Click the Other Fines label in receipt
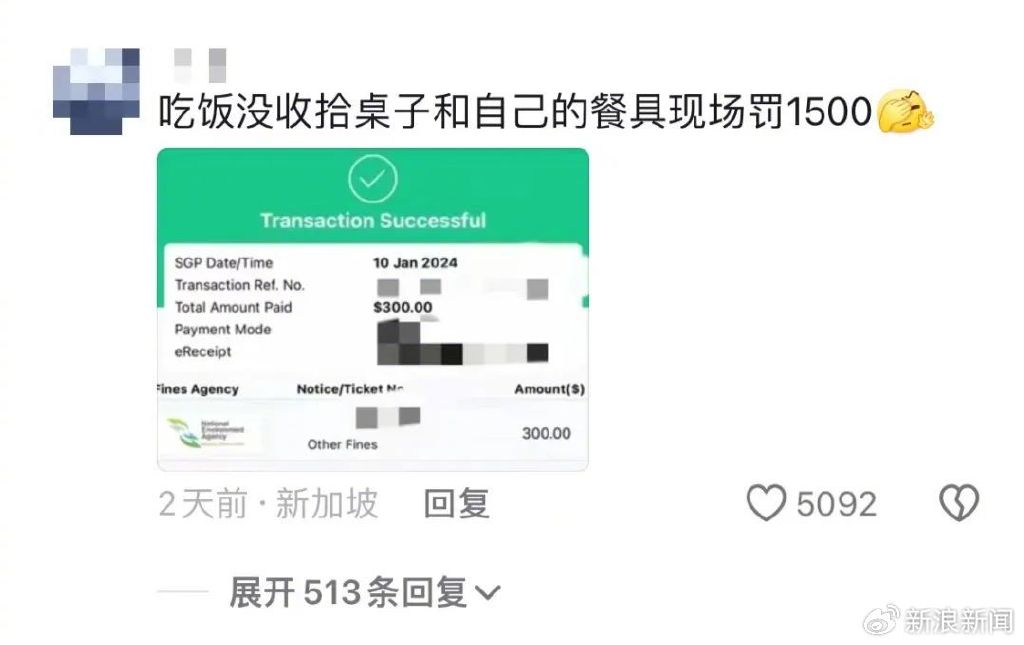This screenshot has height=645, width=1024. coord(342,445)
